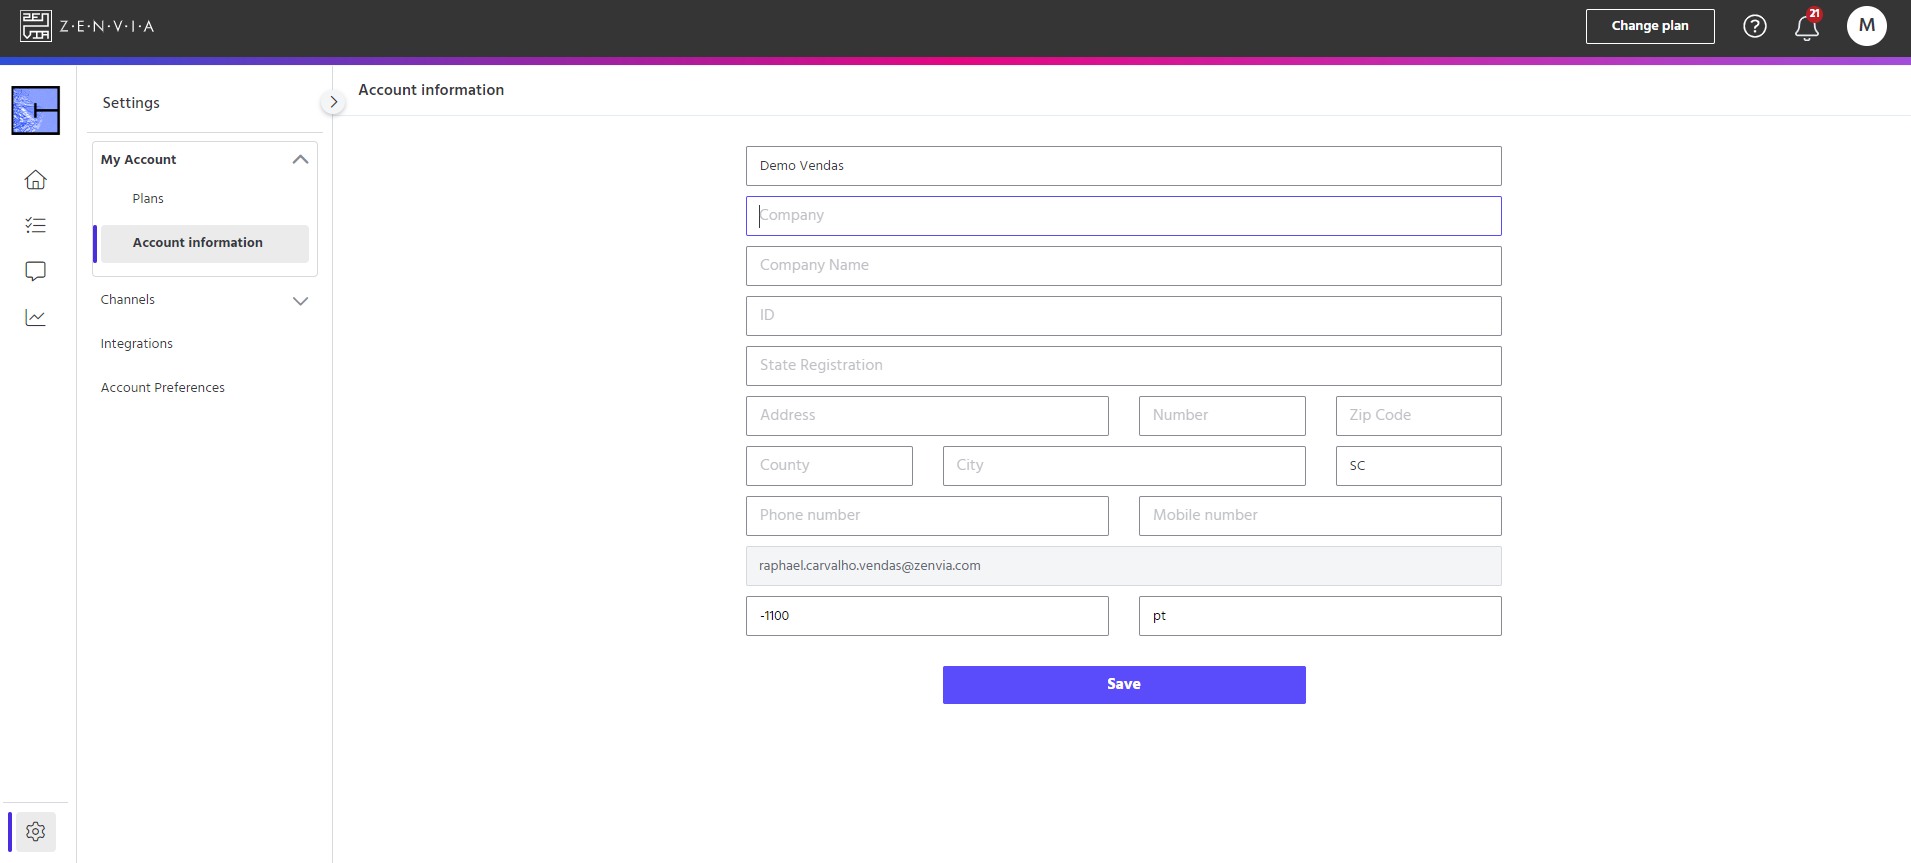
Task: Click the disabled email address field
Action: click(1124, 566)
